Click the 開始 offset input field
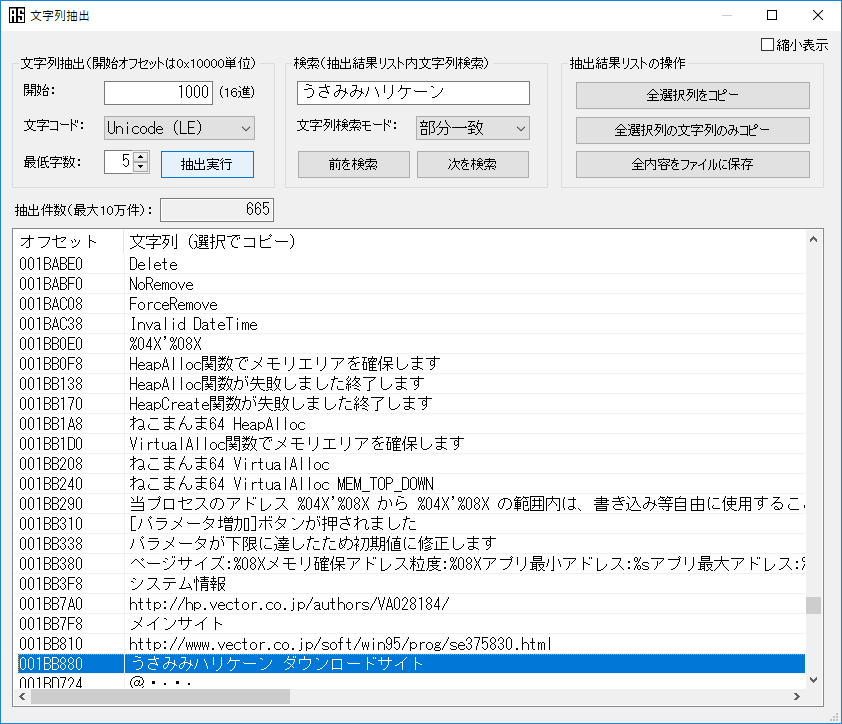This screenshot has height=724, width=842. click(x=158, y=92)
